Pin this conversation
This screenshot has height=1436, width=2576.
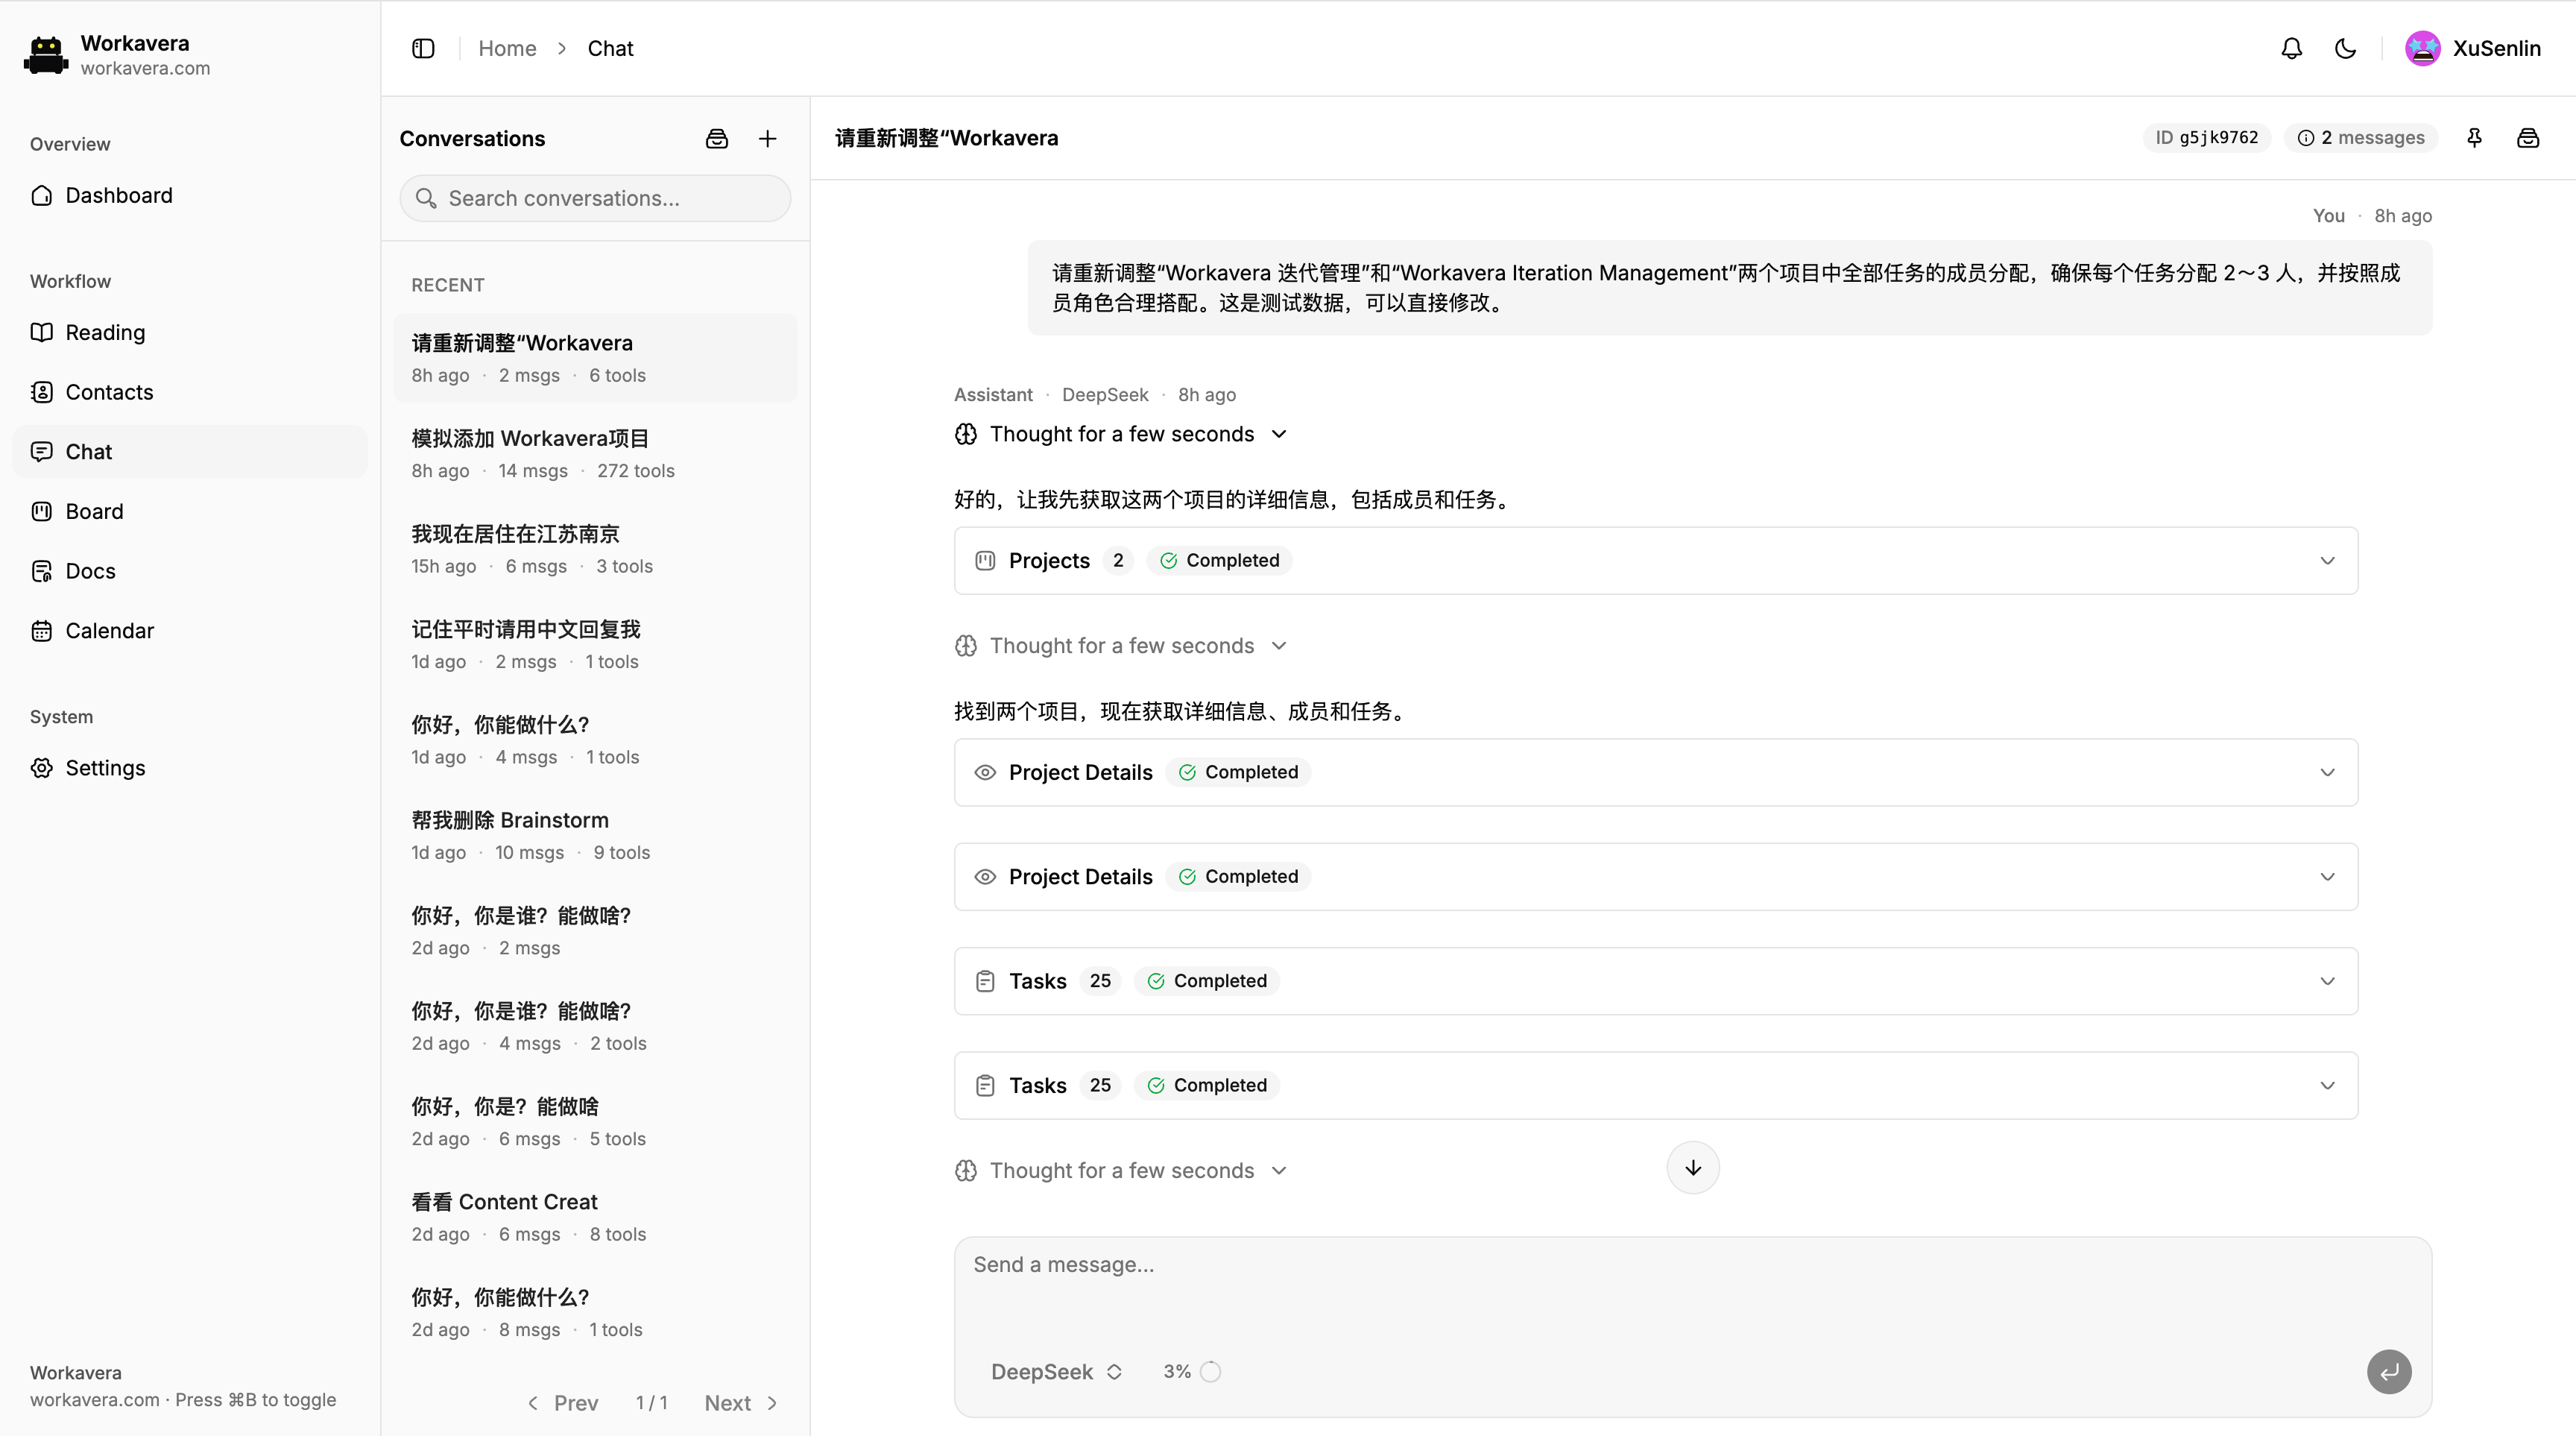click(2474, 138)
